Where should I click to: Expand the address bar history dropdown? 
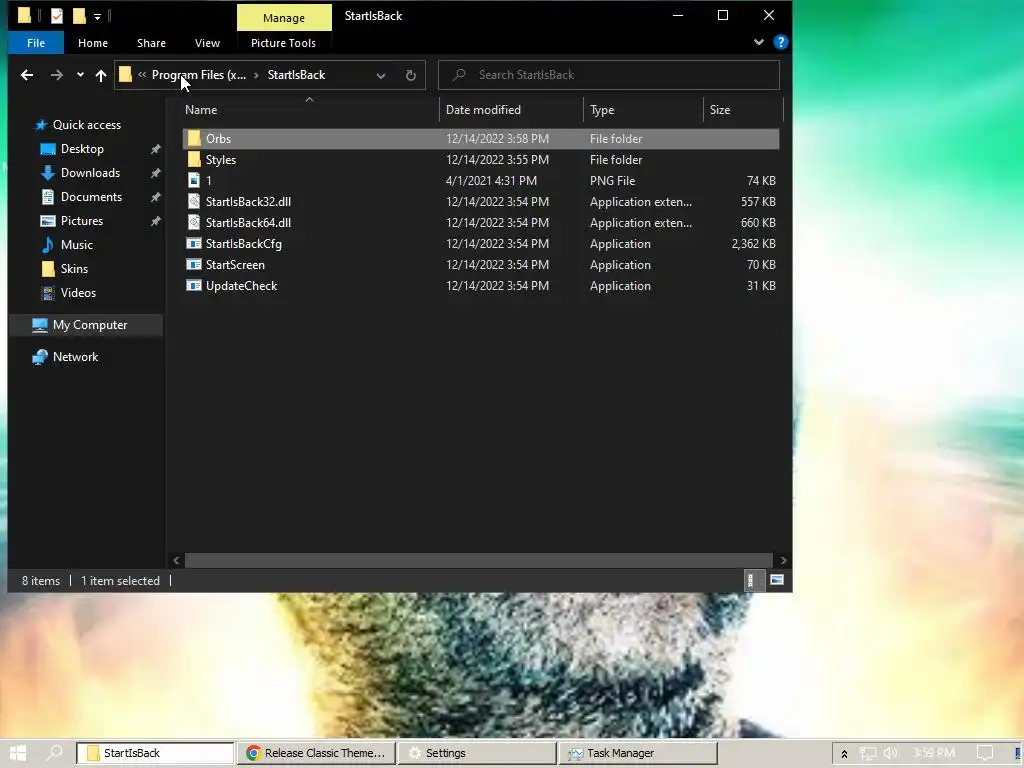point(381,75)
